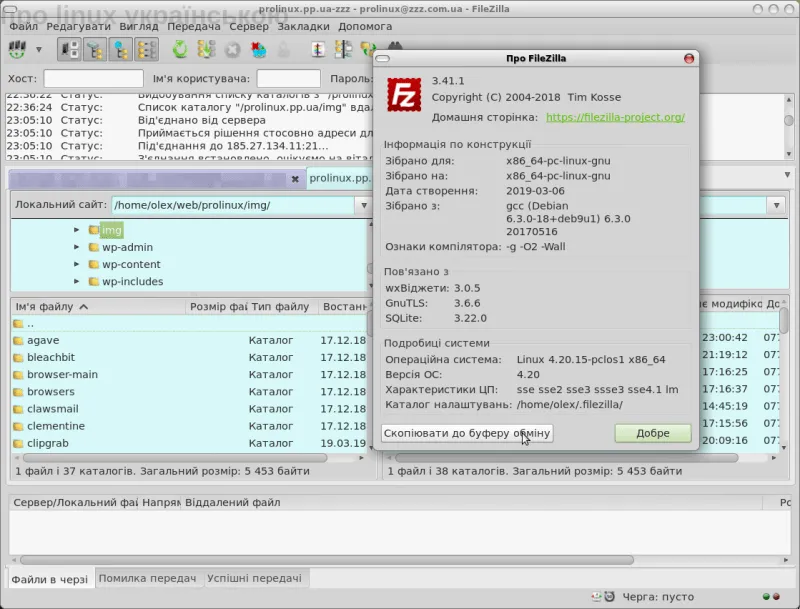Screen dimensions: 800x609
Task: Click the encryption status icon in status bar
Action: coord(596,596)
